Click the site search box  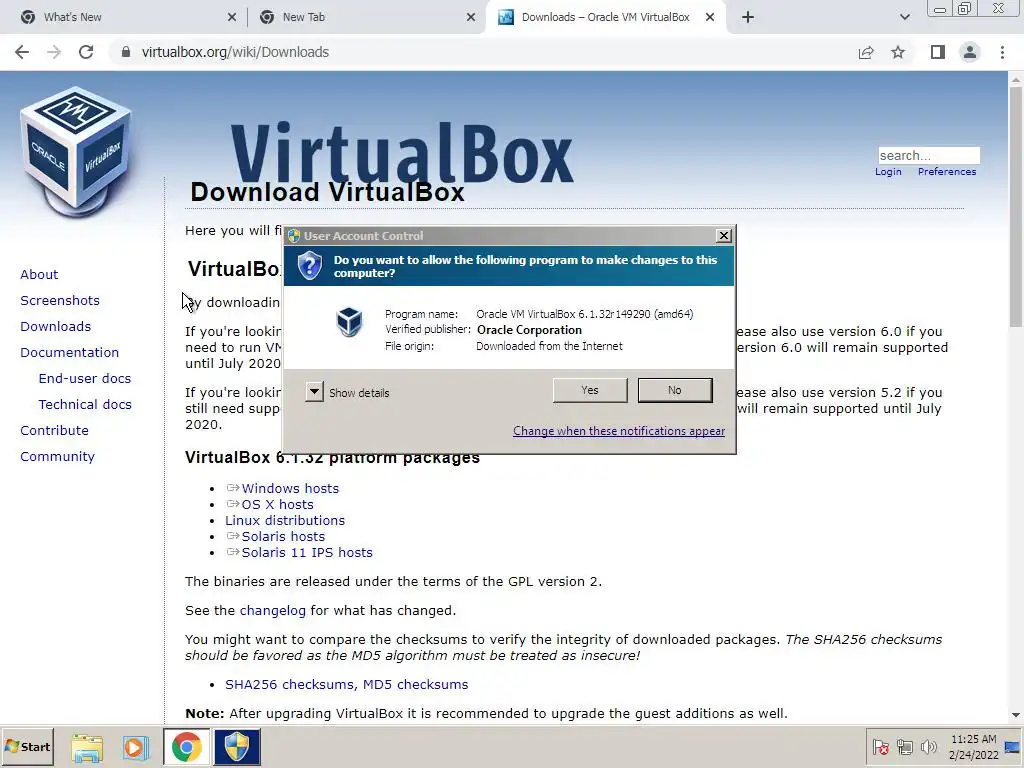click(x=929, y=155)
